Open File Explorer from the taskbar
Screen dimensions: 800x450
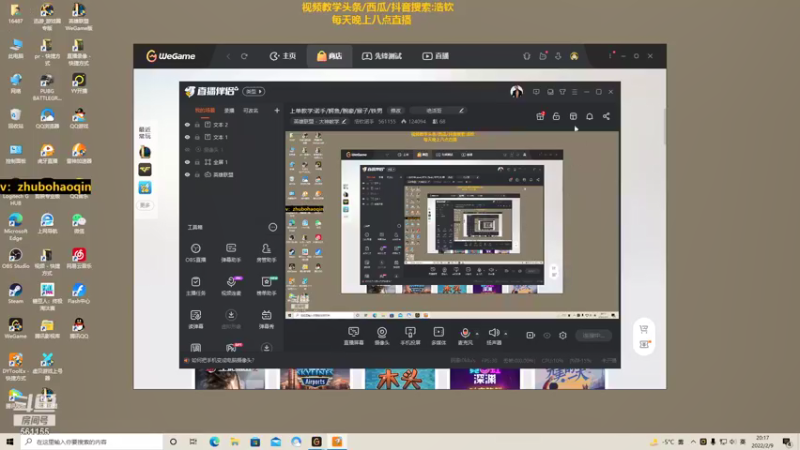(235, 442)
